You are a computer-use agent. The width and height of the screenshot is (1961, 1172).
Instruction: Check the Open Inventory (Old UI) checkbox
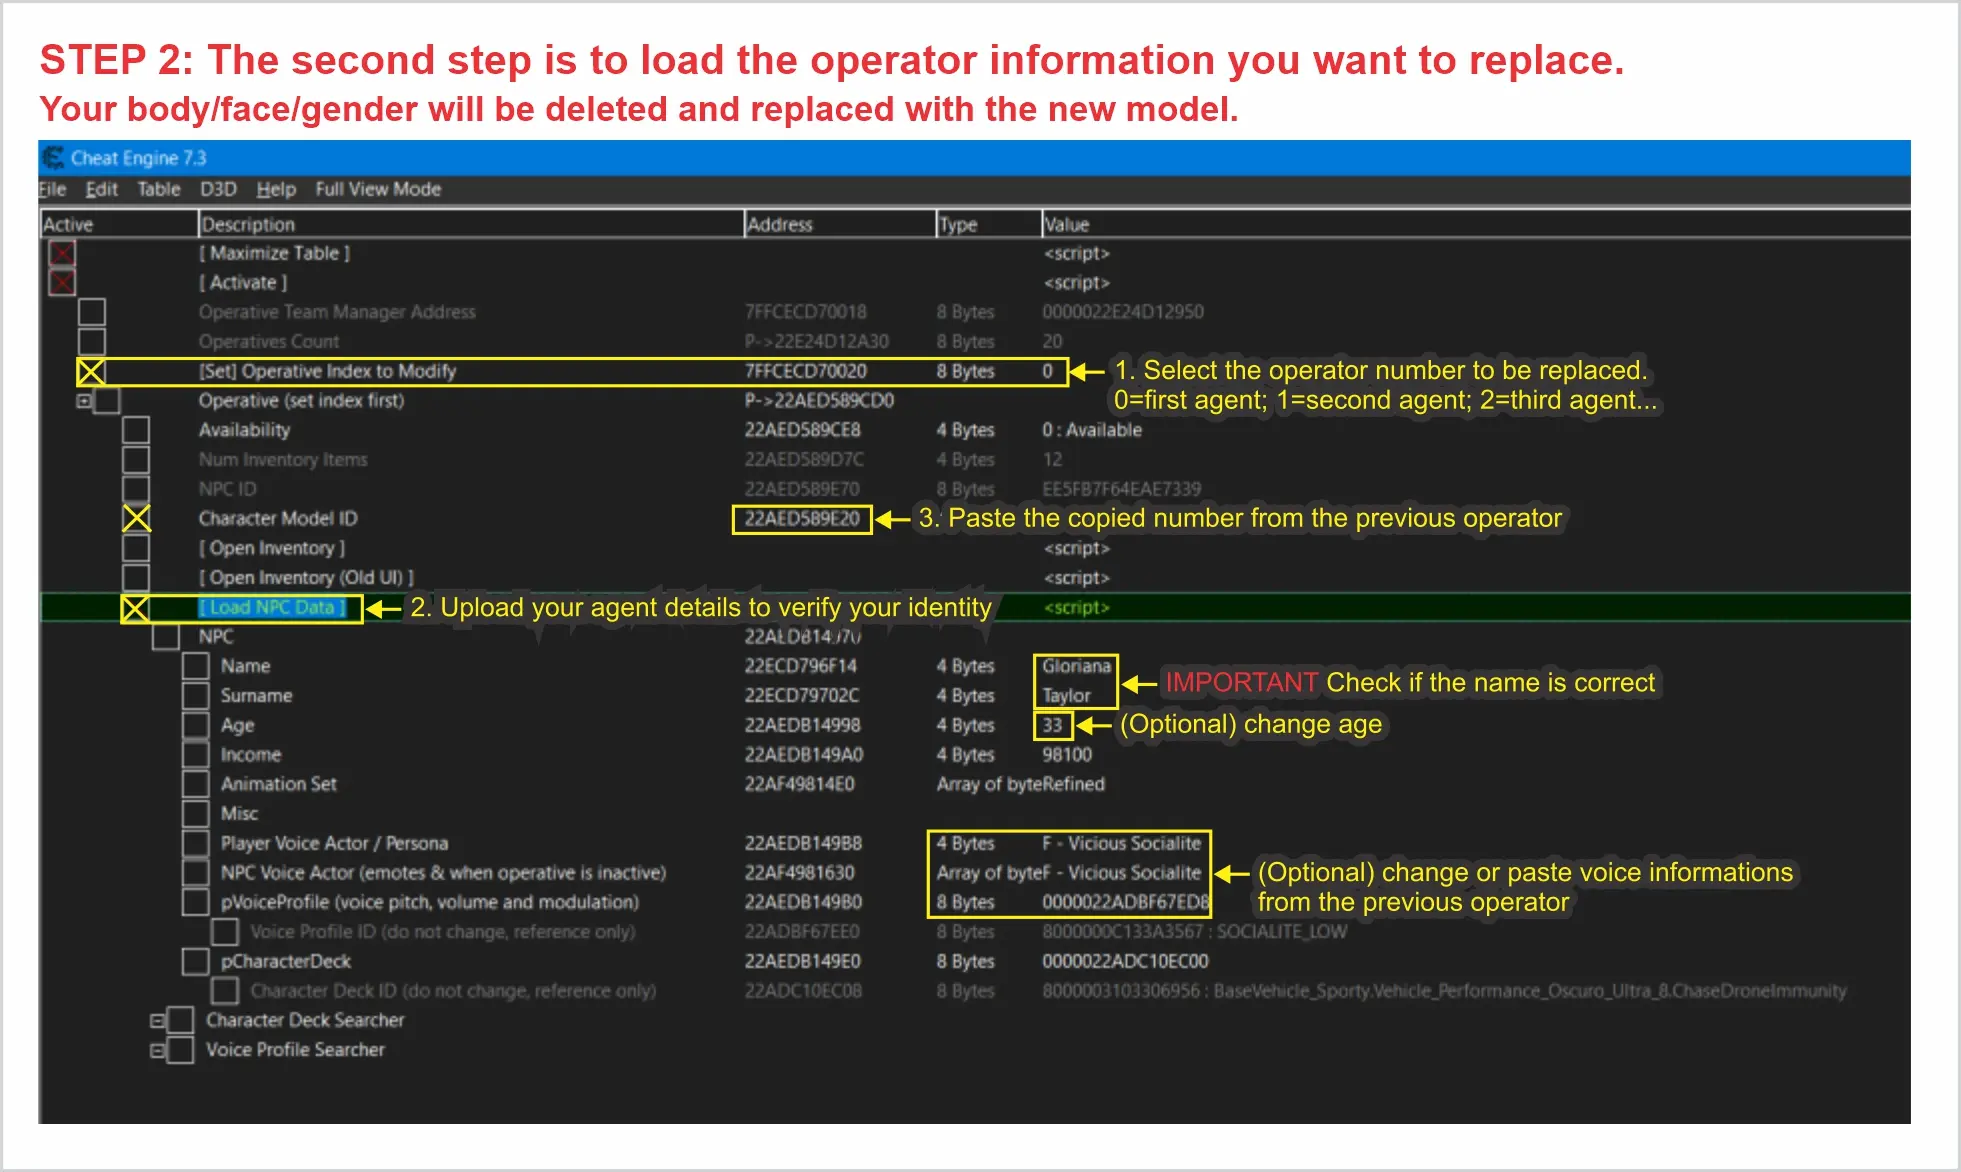[136, 578]
